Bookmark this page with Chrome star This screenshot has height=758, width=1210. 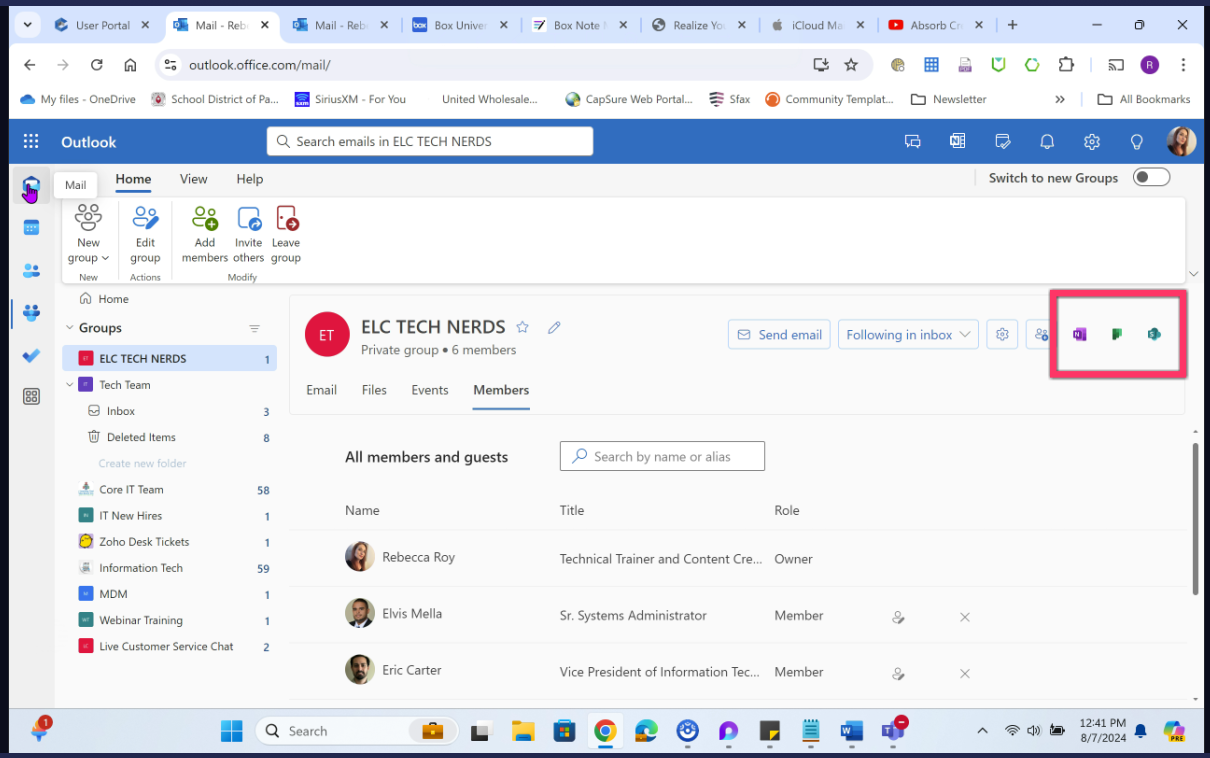click(x=851, y=64)
